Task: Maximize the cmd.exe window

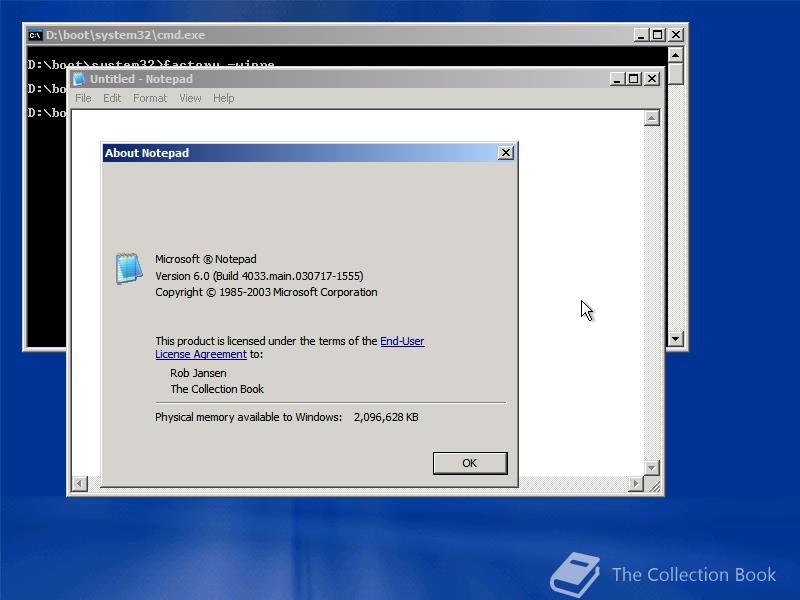Action: (657, 35)
